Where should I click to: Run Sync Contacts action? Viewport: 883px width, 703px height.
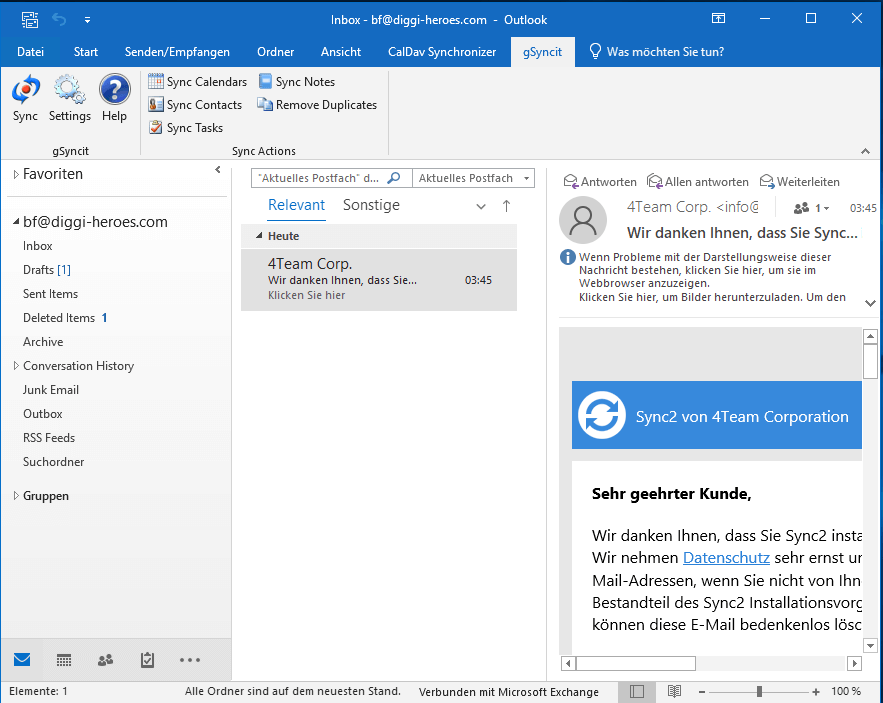pos(195,105)
